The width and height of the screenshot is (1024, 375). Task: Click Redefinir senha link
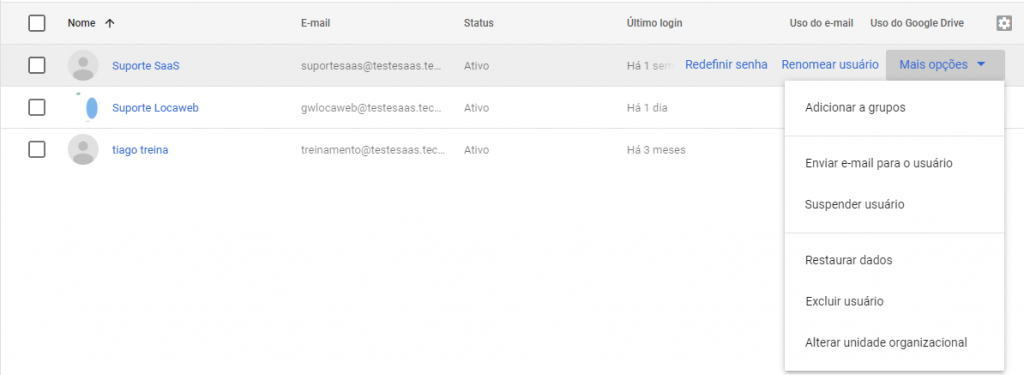pyautogui.click(x=726, y=65)
